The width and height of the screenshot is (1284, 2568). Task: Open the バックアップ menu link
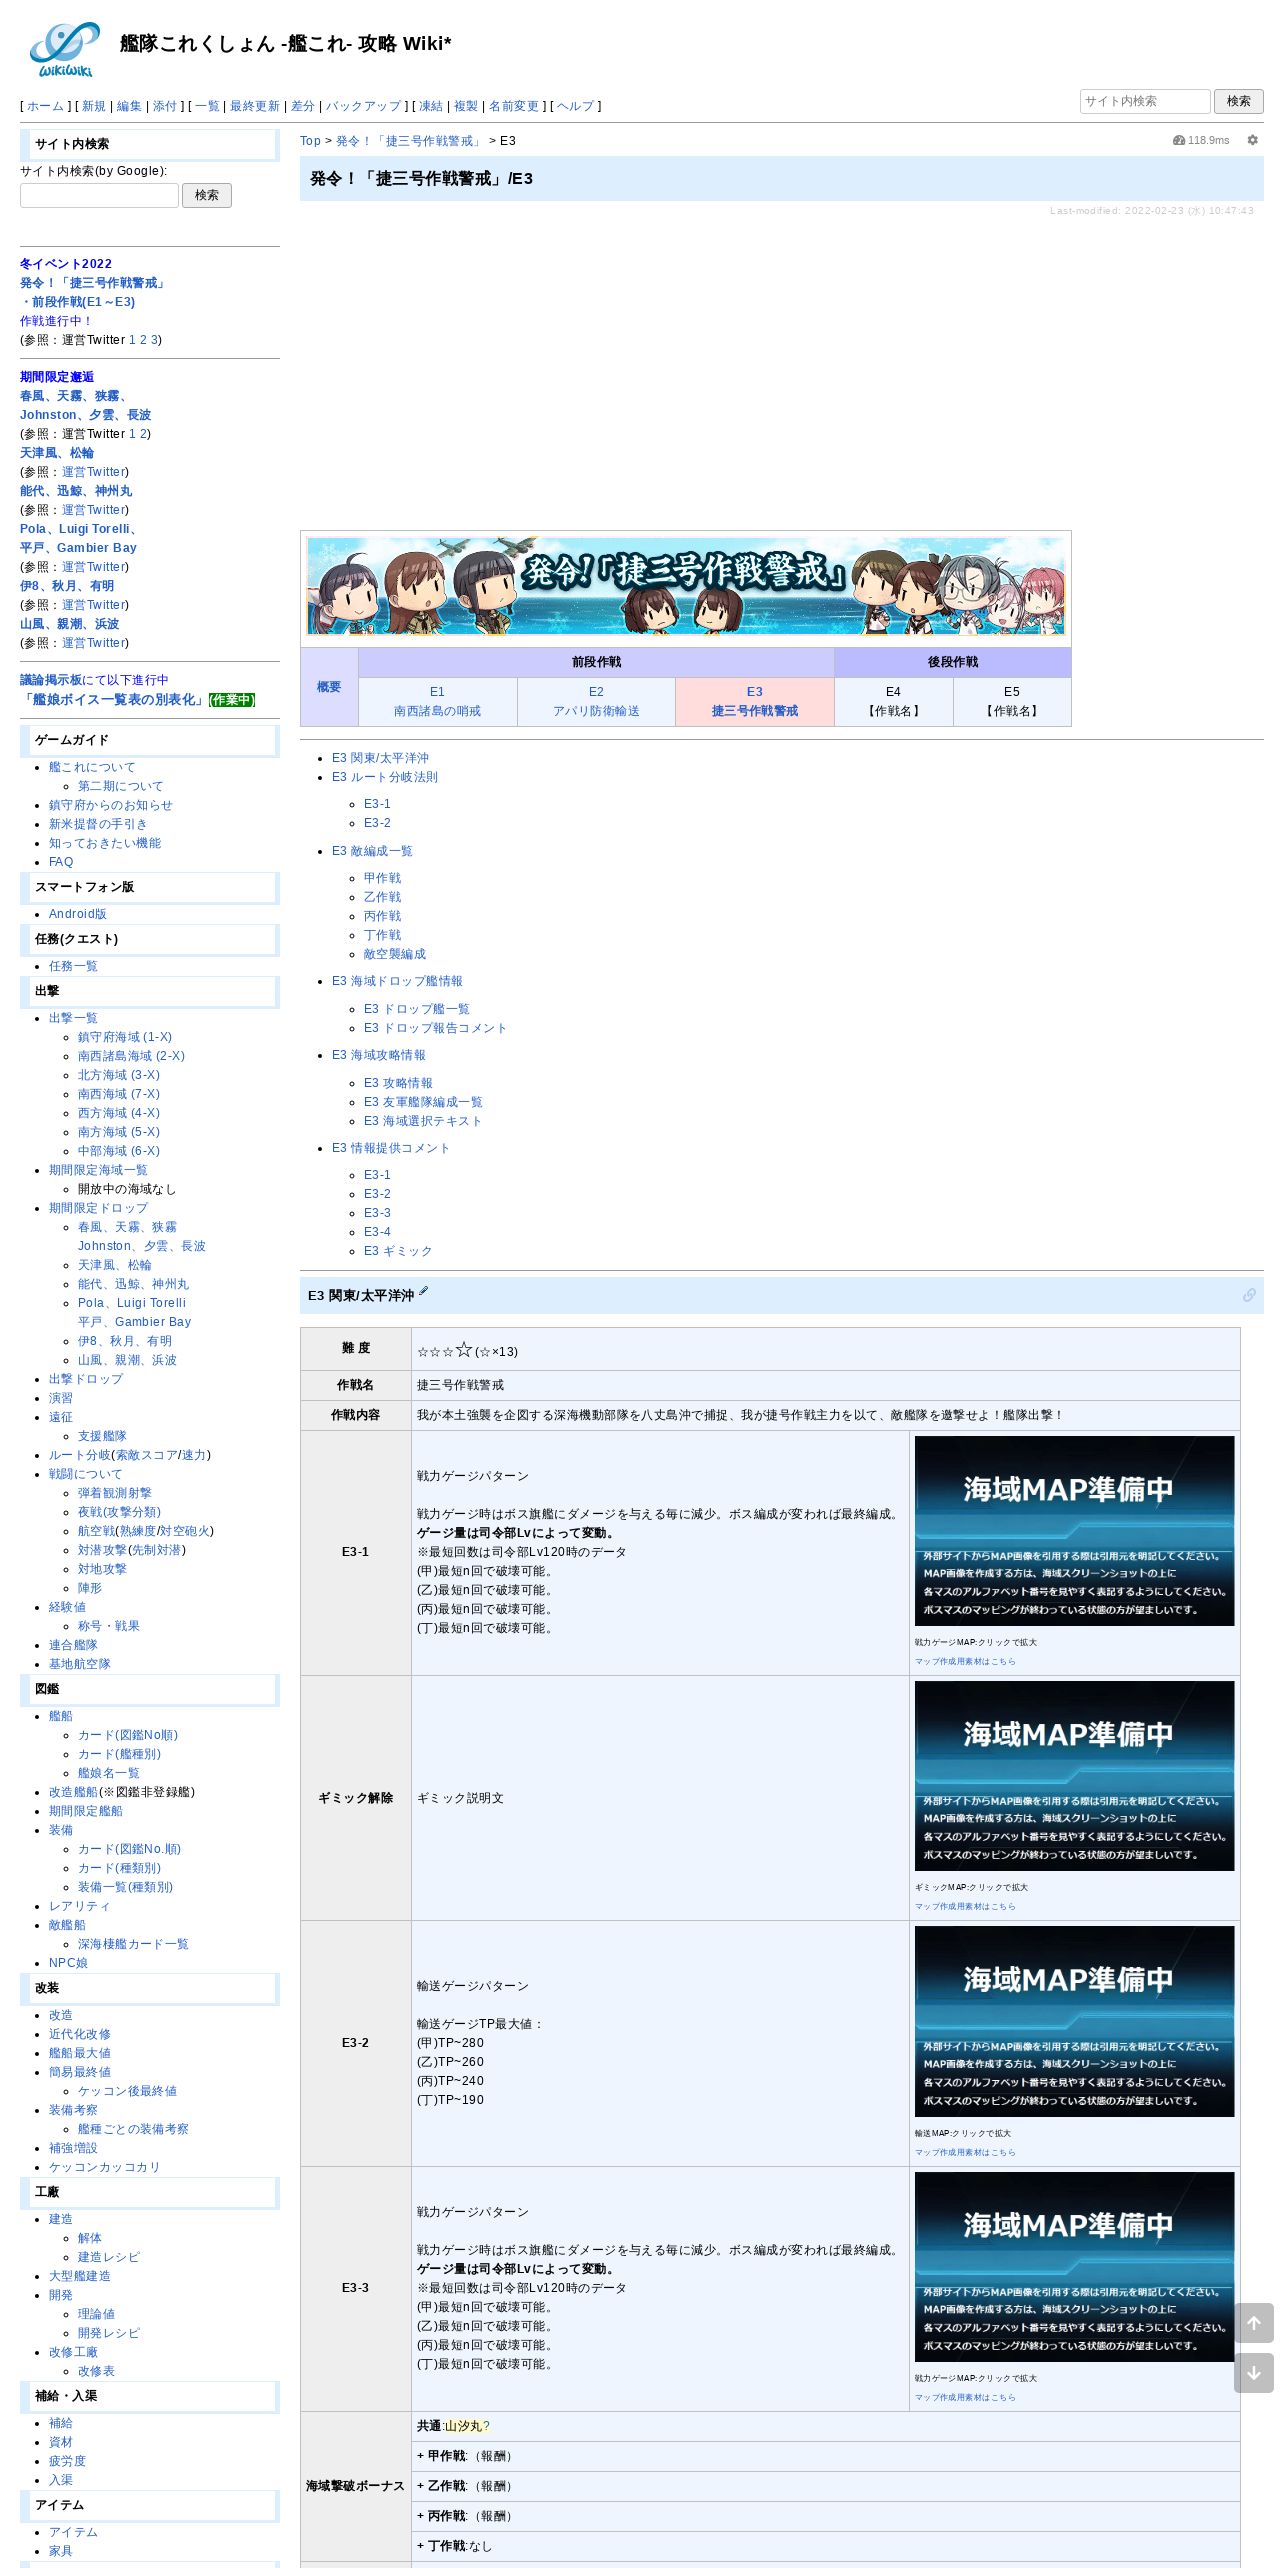(363, 106)
